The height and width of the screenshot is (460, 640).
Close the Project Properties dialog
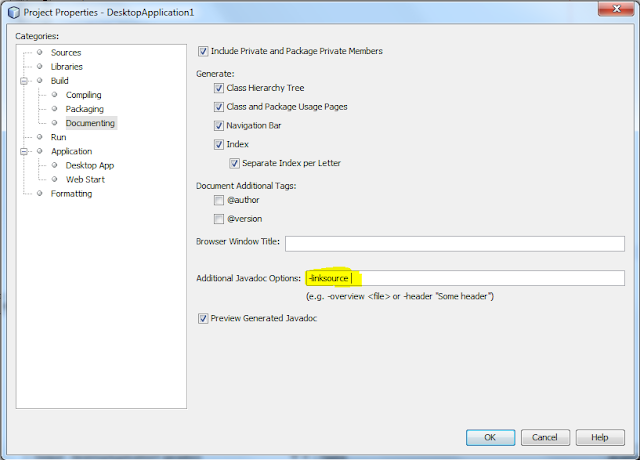[616, 9]
